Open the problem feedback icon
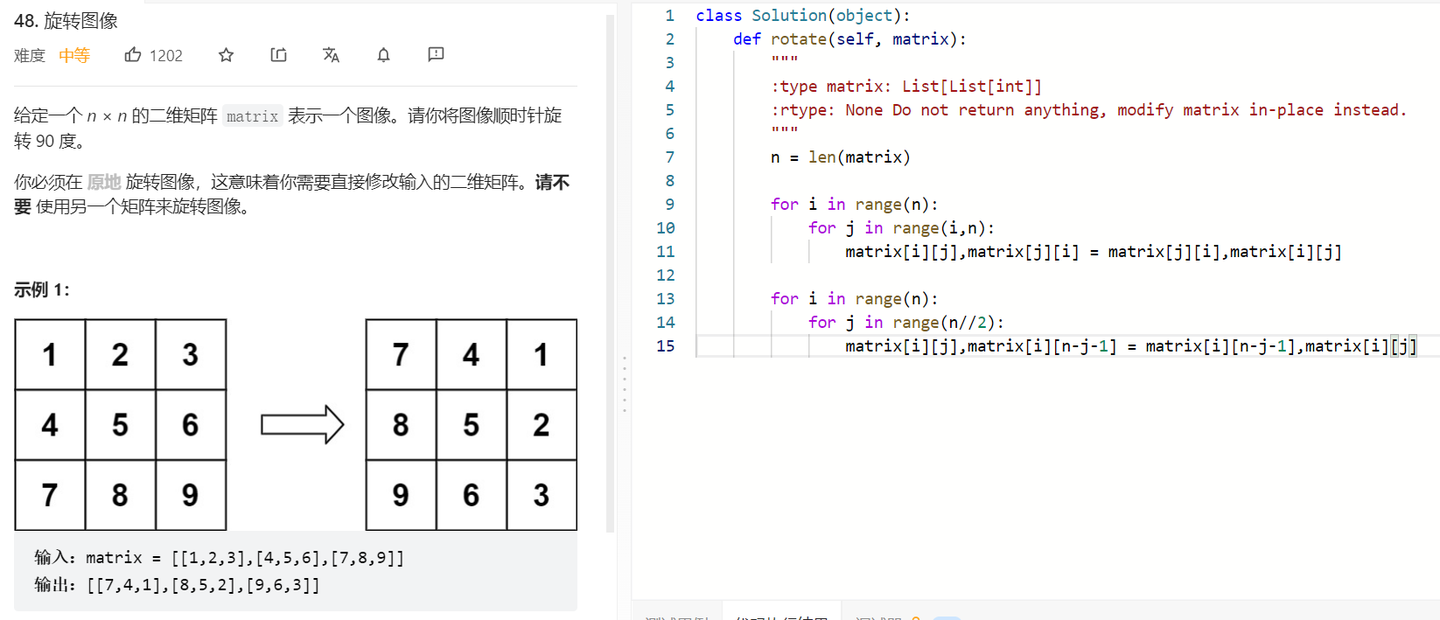1440x620 pixels. click(435, 55)
